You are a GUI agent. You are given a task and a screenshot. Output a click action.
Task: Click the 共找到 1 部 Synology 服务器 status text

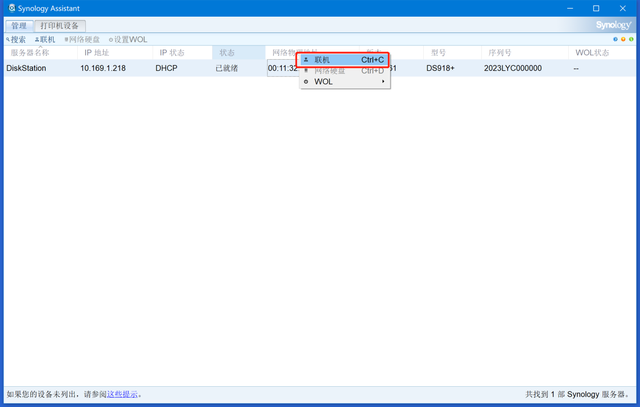(578, 394)
